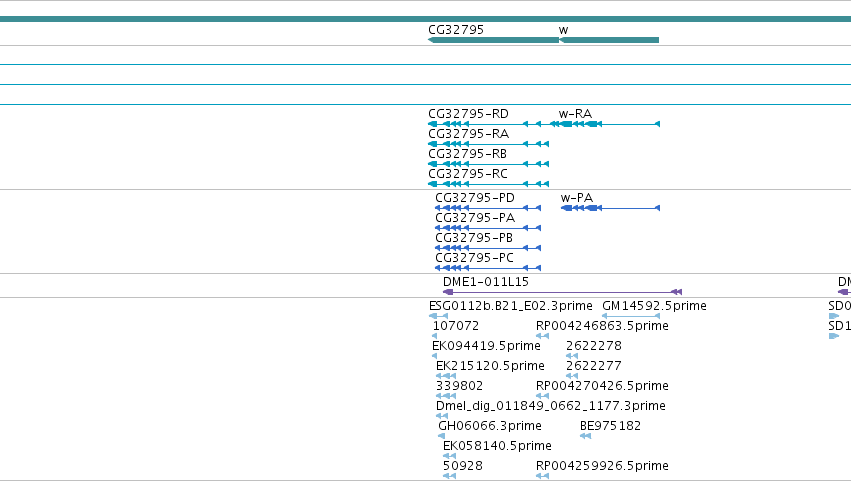The image size is (851, 481).
Task: Click the CG32795-PB protein label
Action: 474,238
